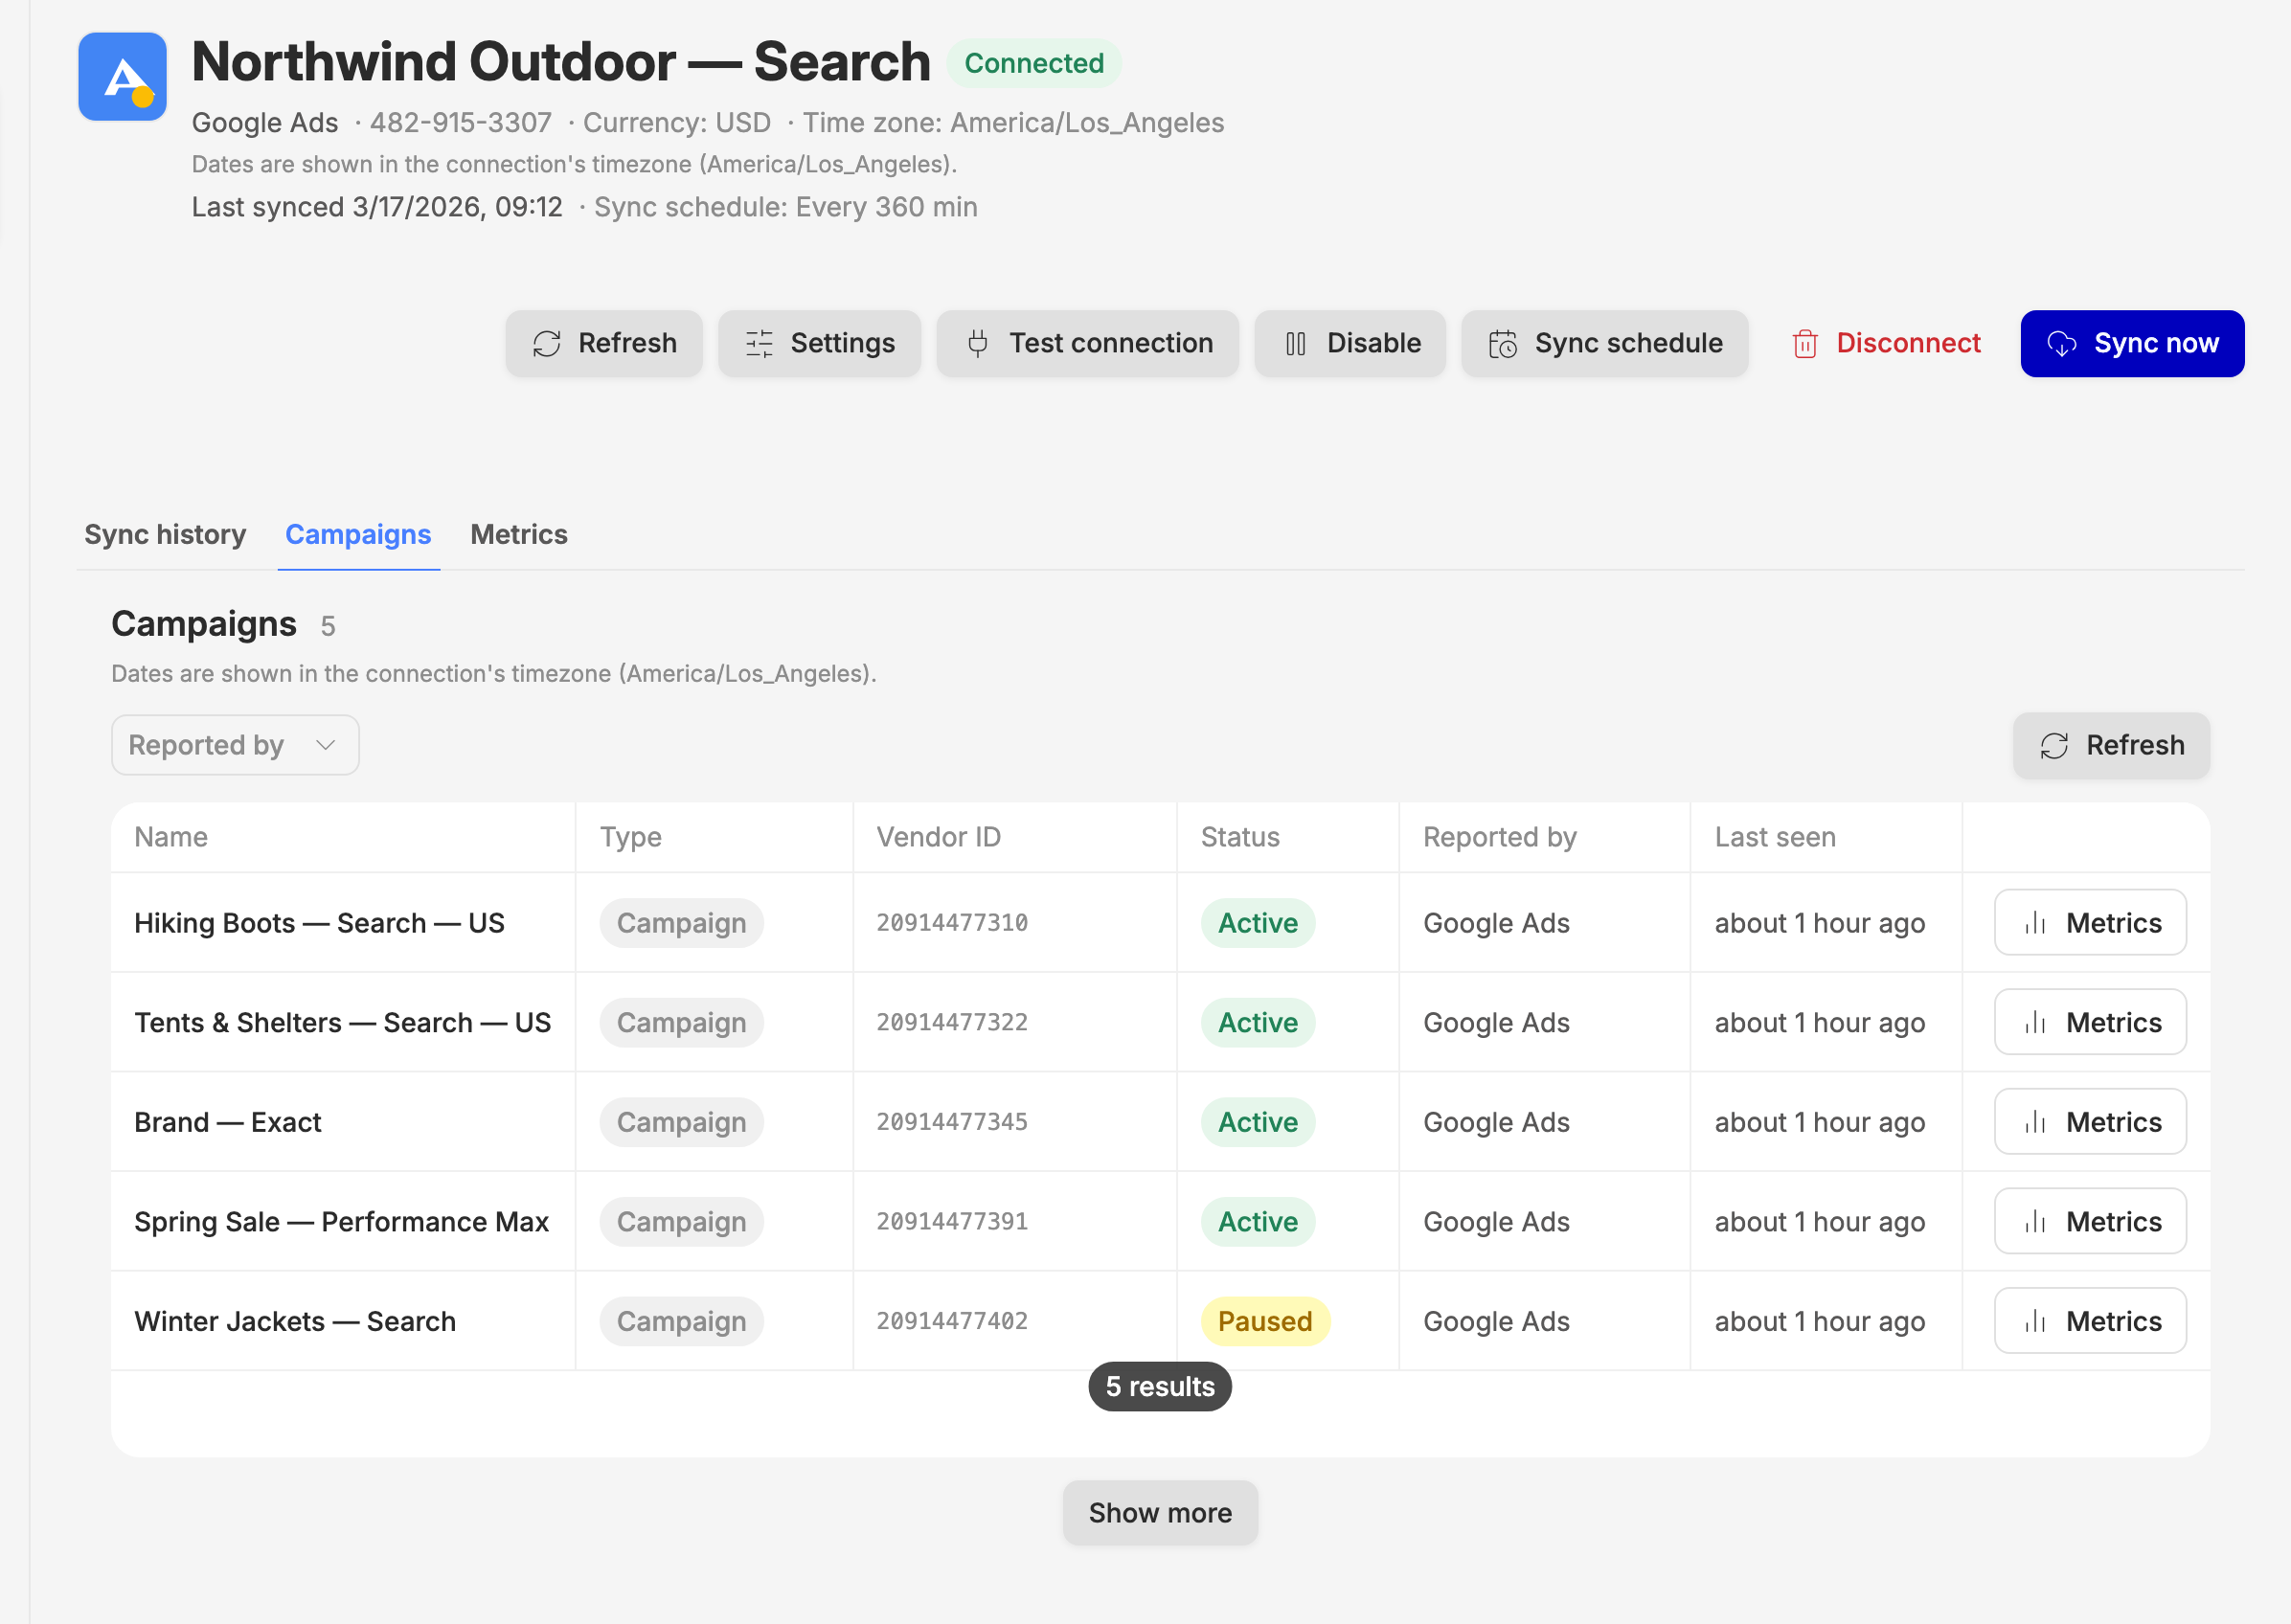Click the plug icon in Test connection
This screenshot has height=1624, width=2291.
pyautogui.click(x=978, y=344)
